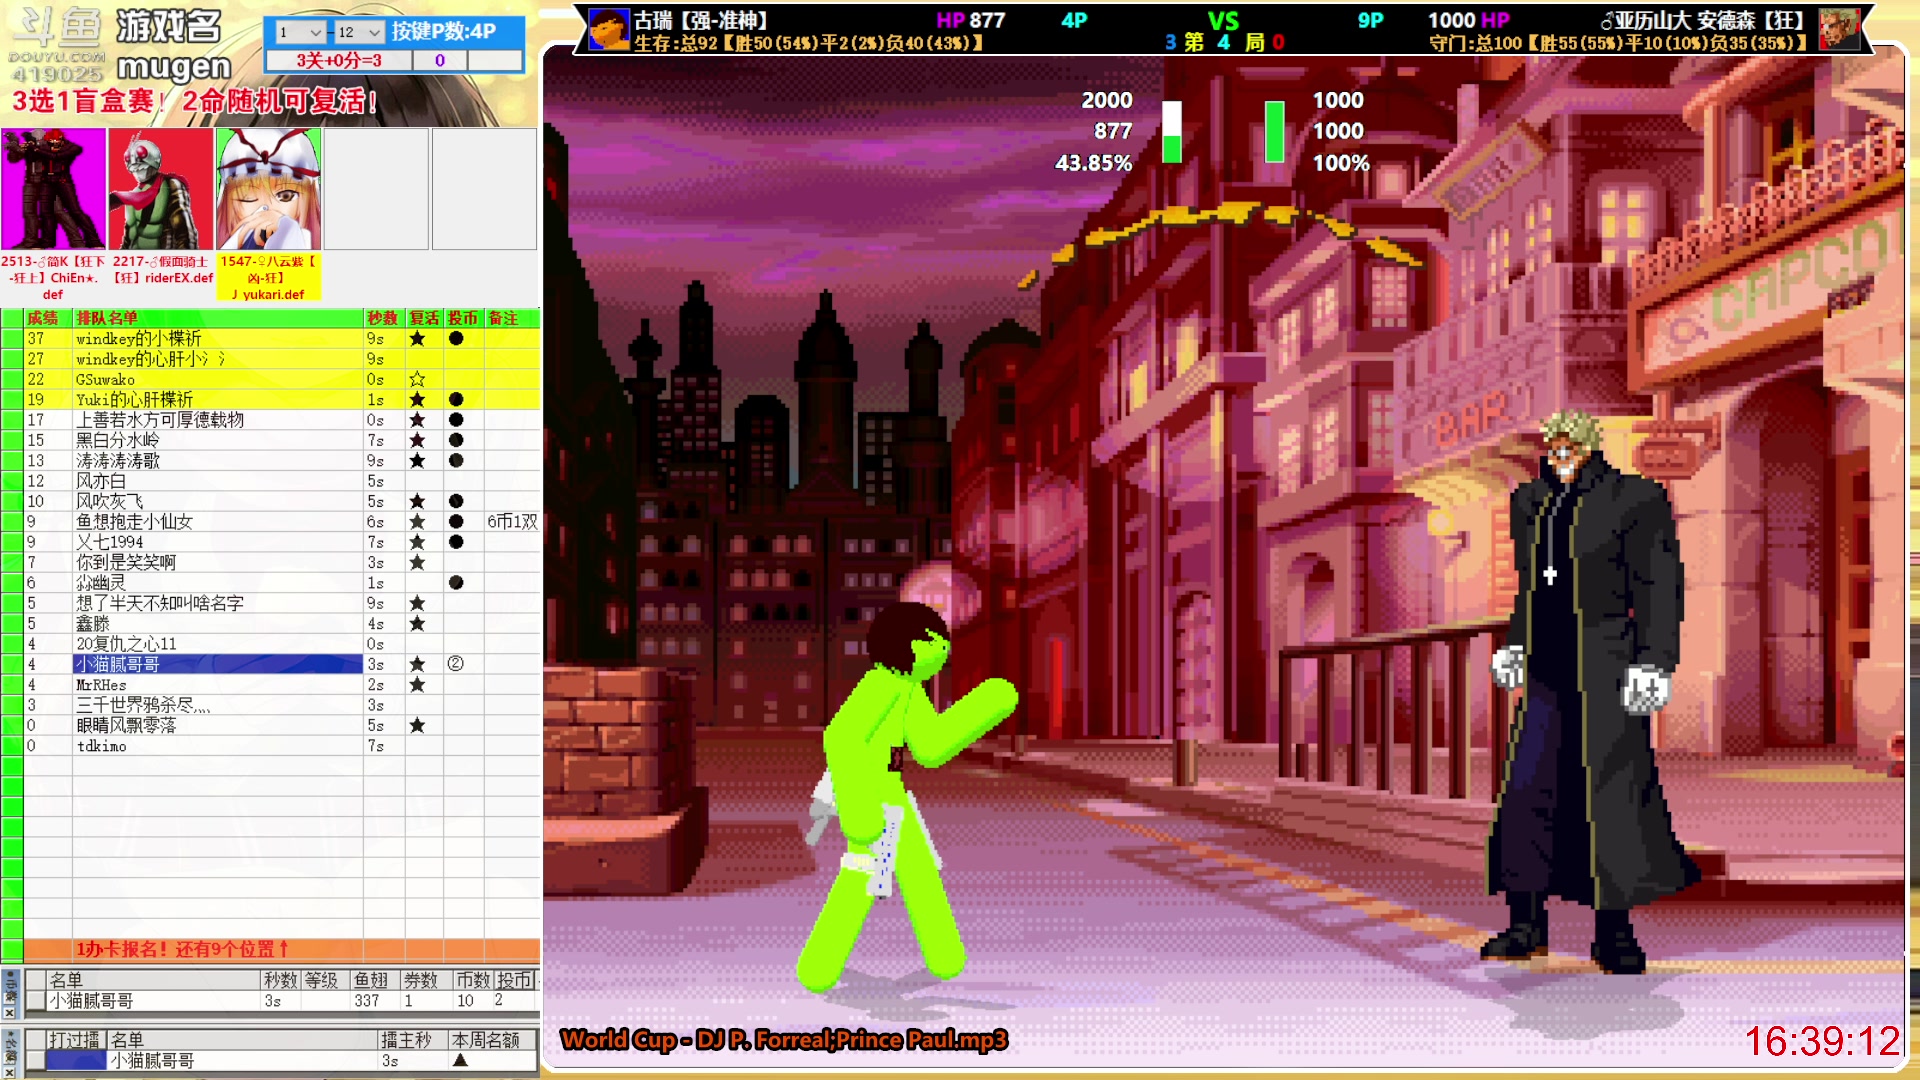This screenshot has width=1920, height=1080.
Task: Select row selector box beside 小猫腻哥哥 in 名单 panel
Action: (x=35, y=1001)
